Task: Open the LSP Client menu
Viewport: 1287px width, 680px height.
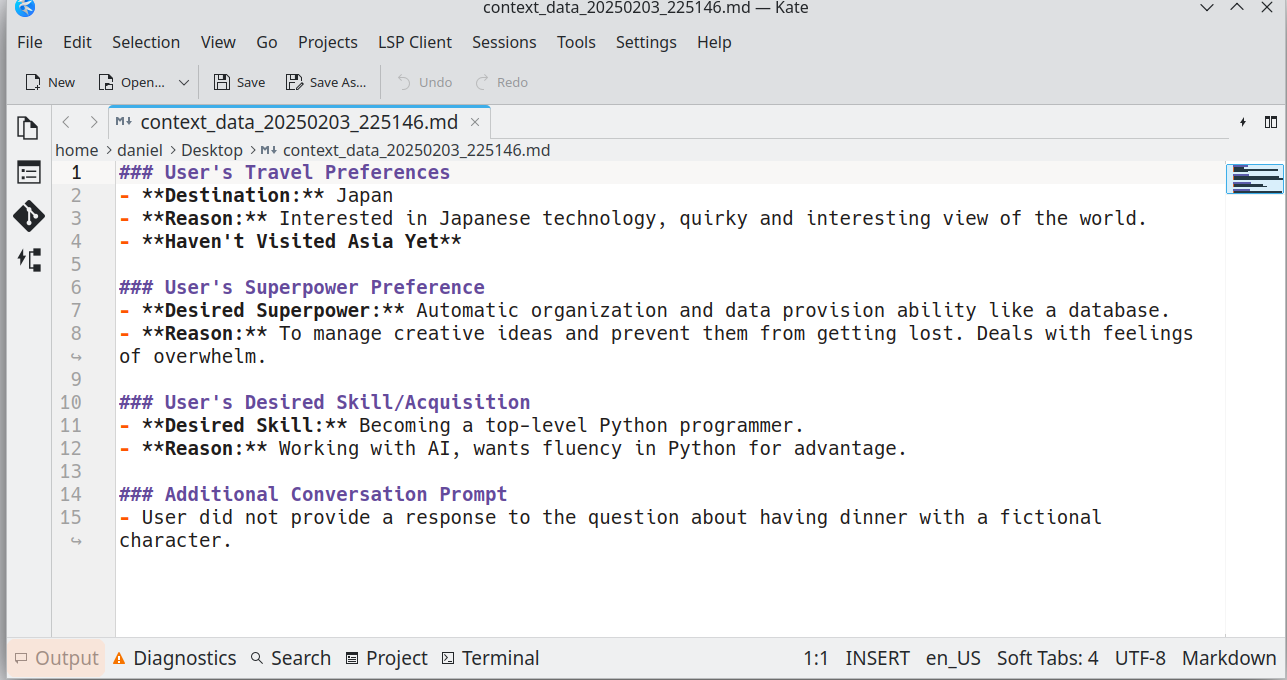Action: [x=415, y=42]
